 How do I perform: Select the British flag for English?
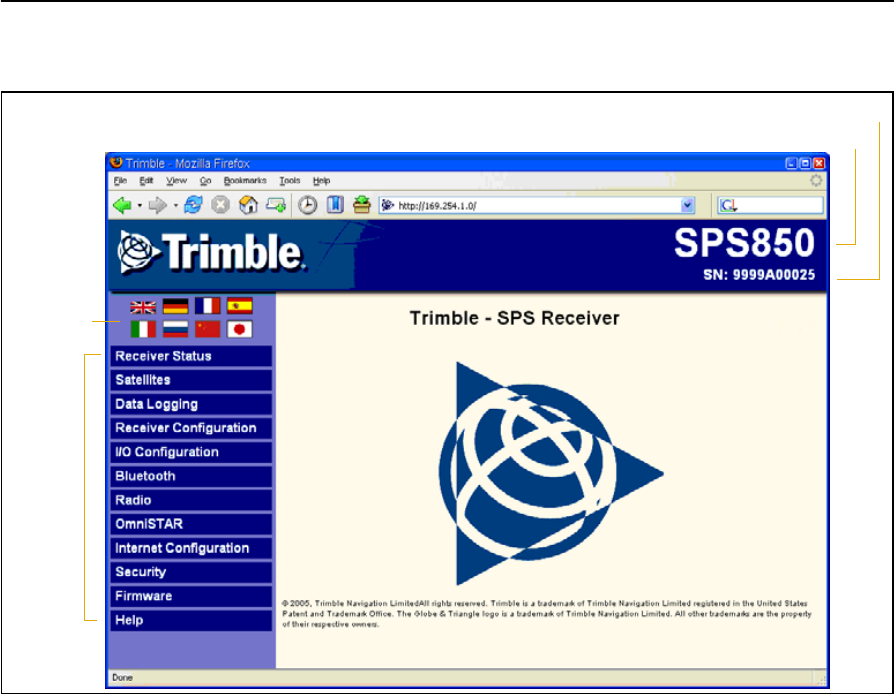(x=143, y=307)
